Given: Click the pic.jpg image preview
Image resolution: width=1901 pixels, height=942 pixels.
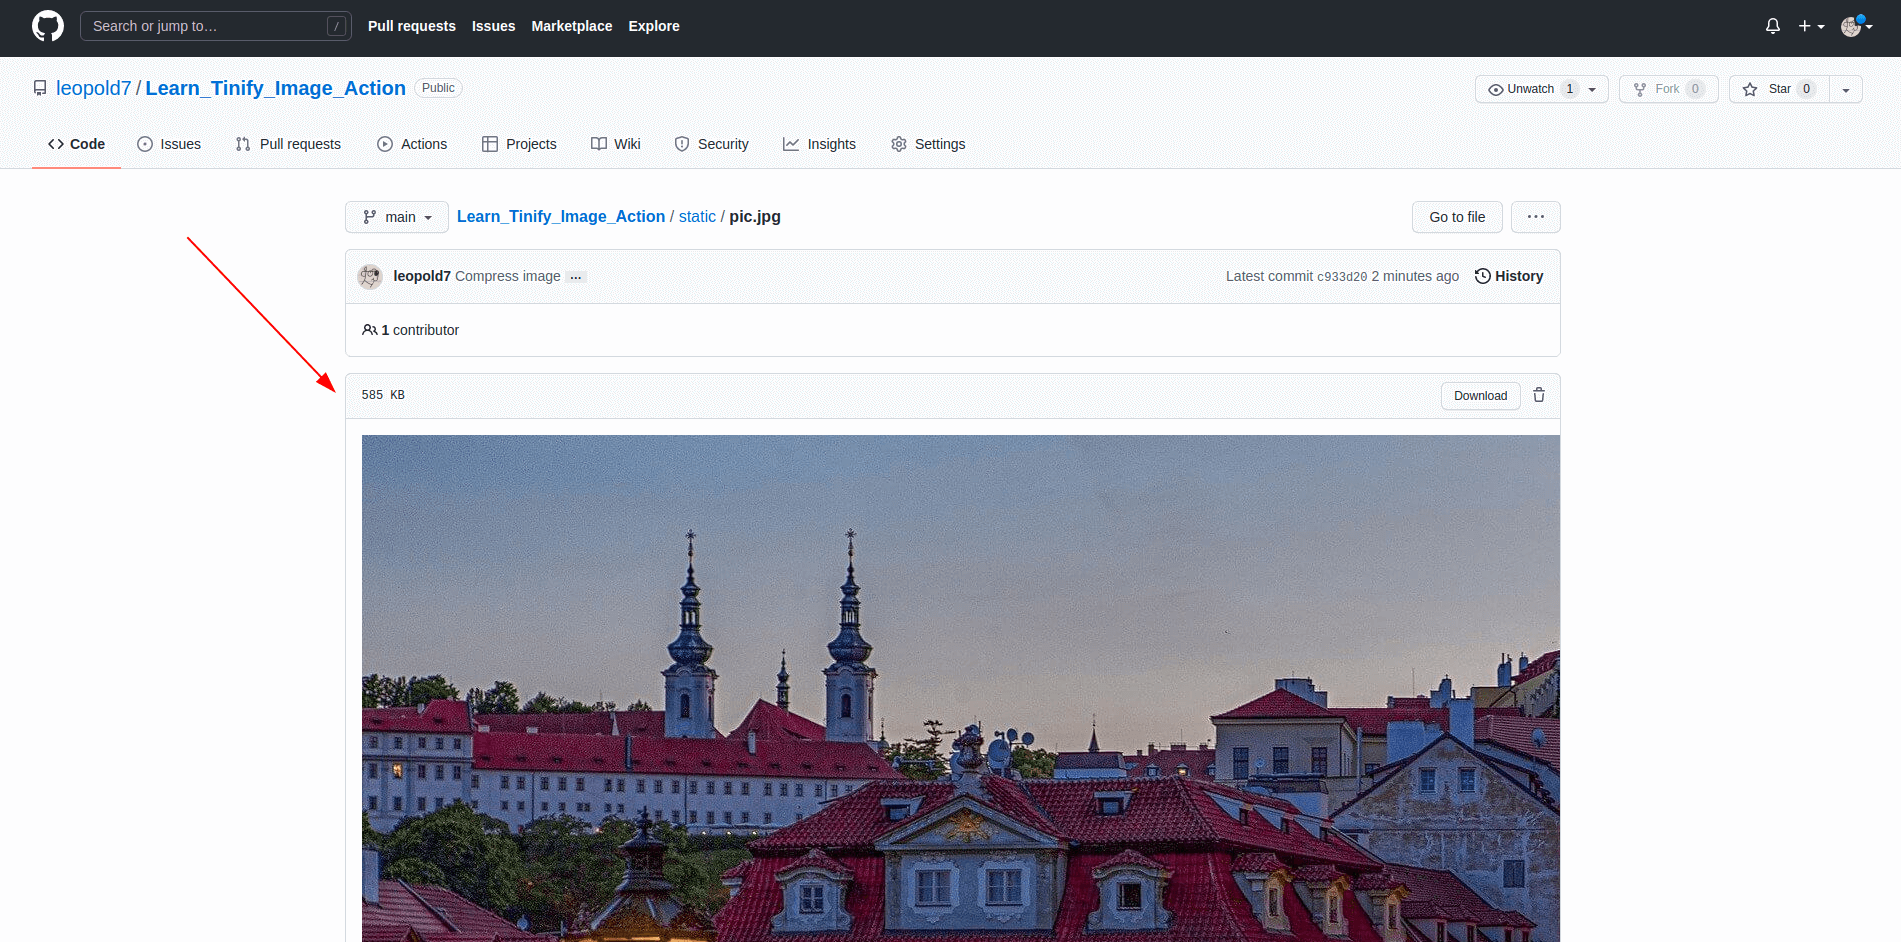Looking at the screenshot, I should point(960,688).
